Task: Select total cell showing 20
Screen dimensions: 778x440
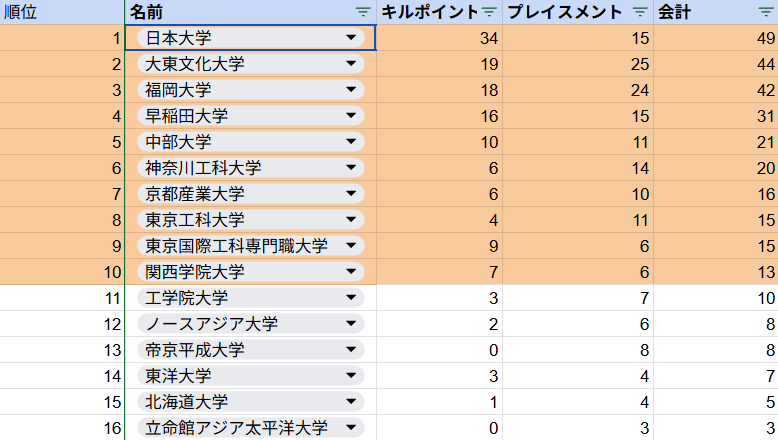Action: coord(716,168)
